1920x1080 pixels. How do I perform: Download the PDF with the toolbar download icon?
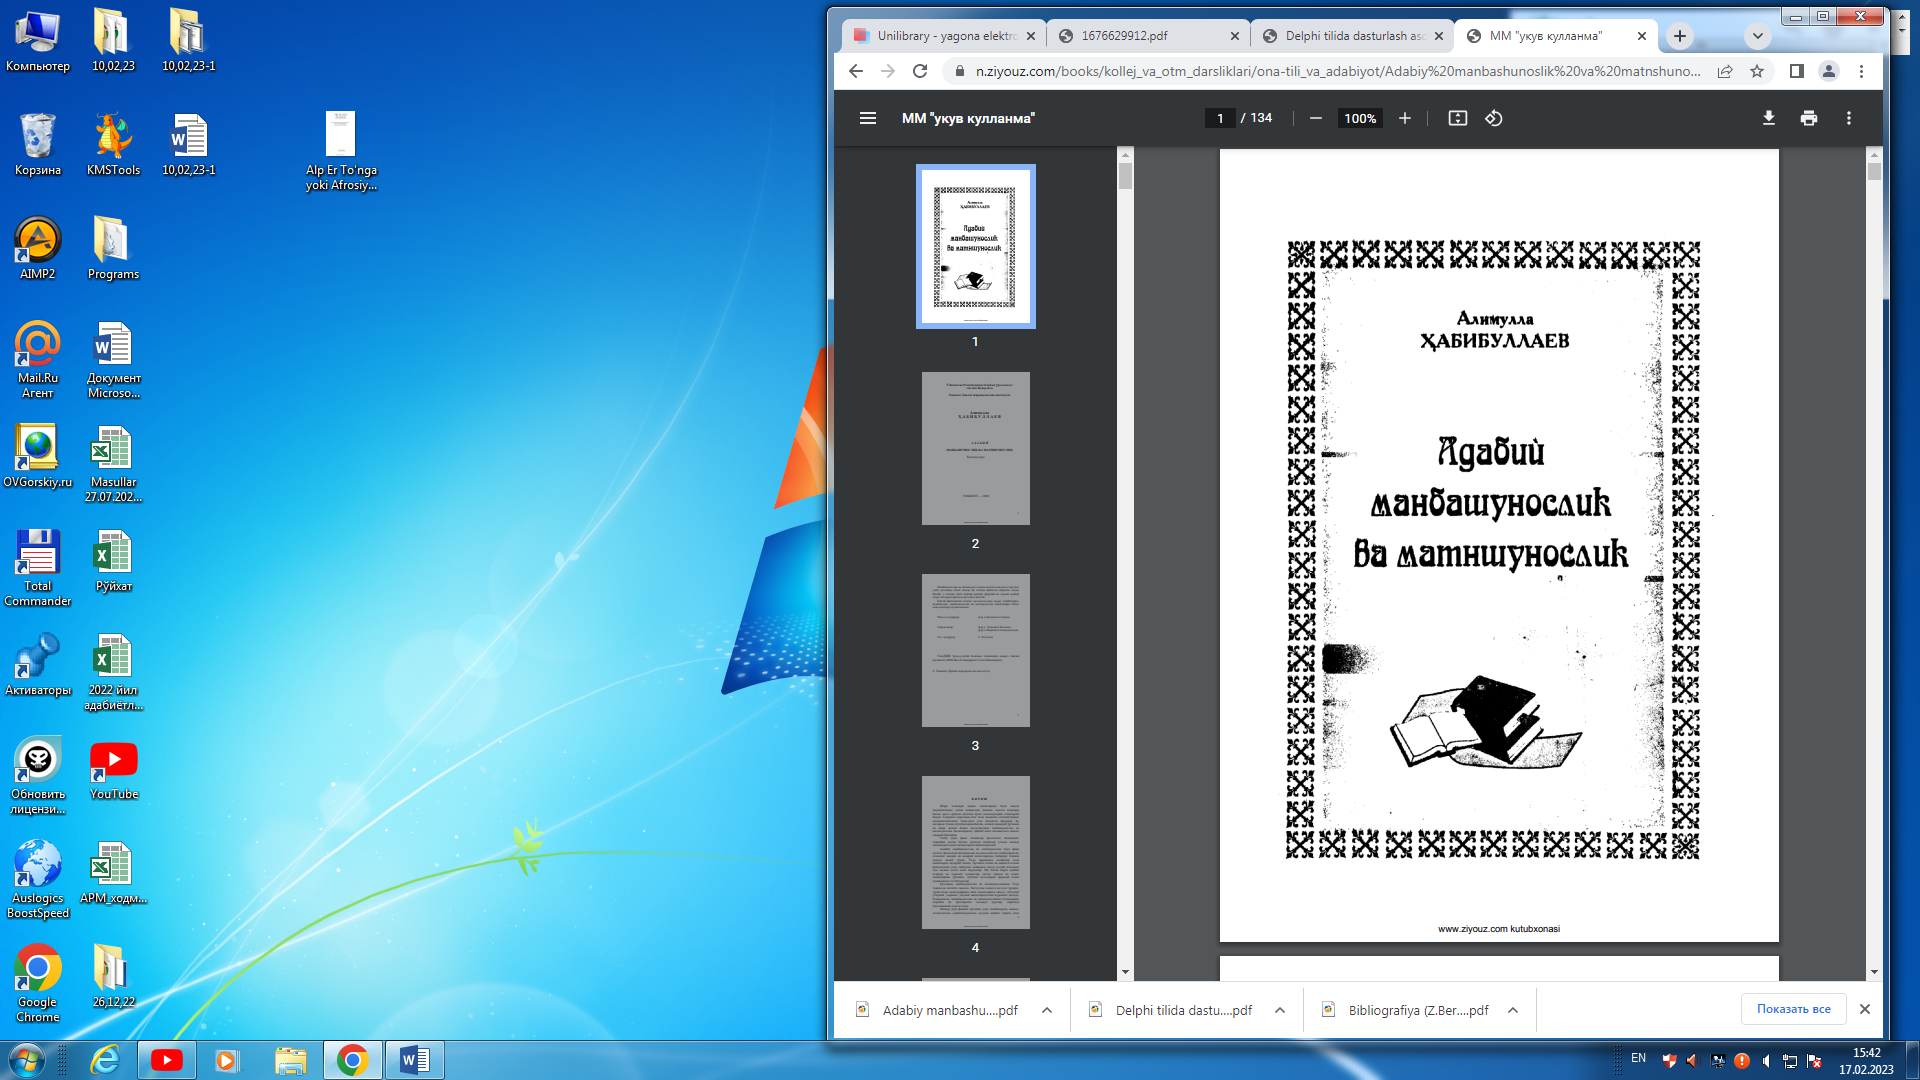(1768, 118)
